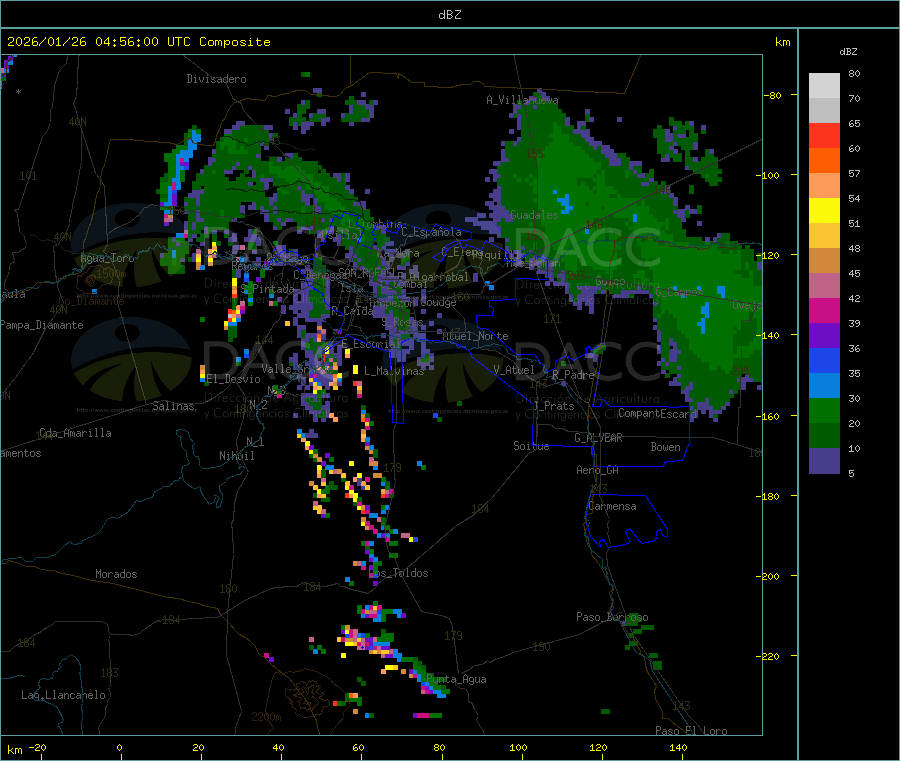Viewport: 900px width, 761px height.
Task: Select the A_Villanueva location label
Action: 522,100
